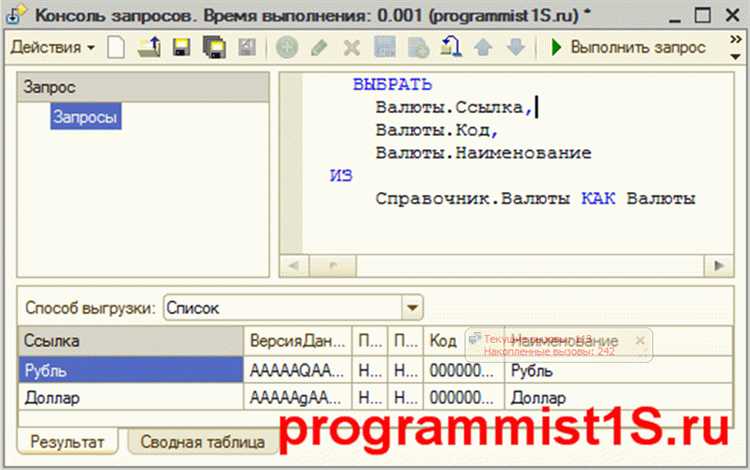Click Справочник.Валюты КАК Валюты line

click(535, 198)
